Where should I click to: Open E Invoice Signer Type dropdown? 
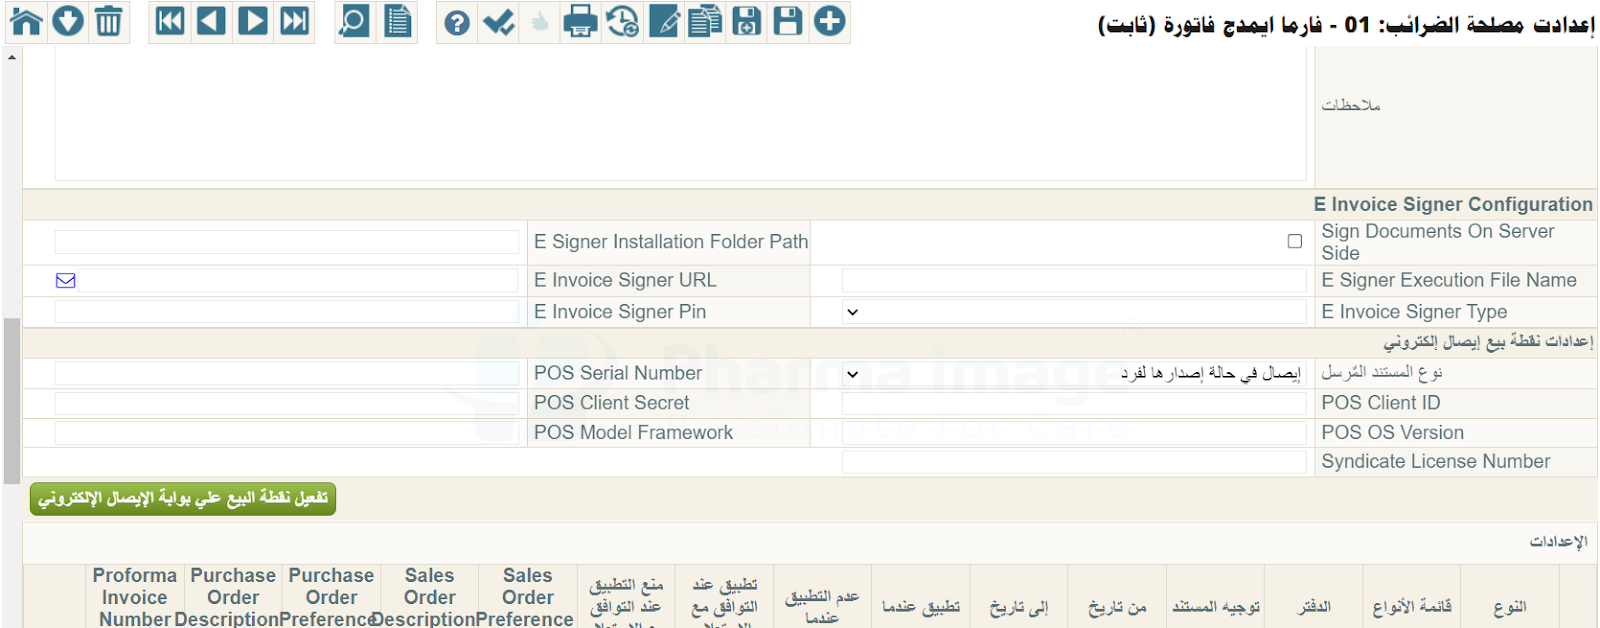1074,312
